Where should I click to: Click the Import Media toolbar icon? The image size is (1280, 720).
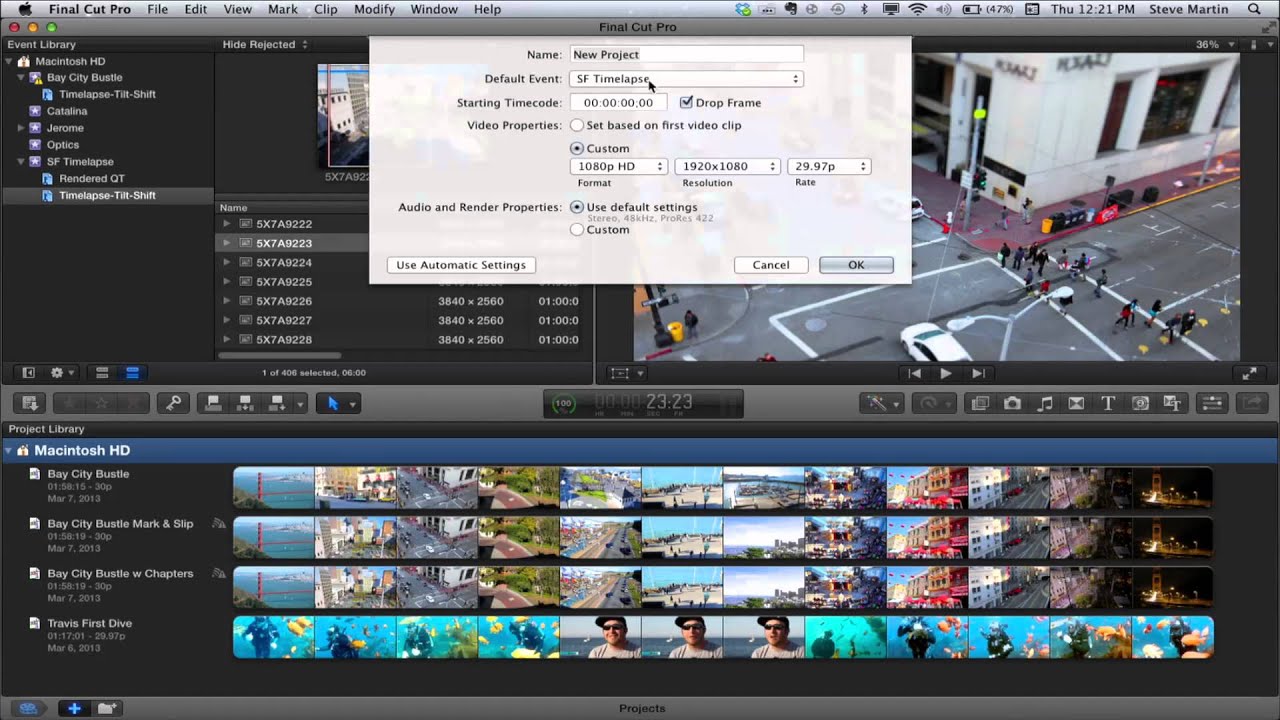(x=30, y=403)
